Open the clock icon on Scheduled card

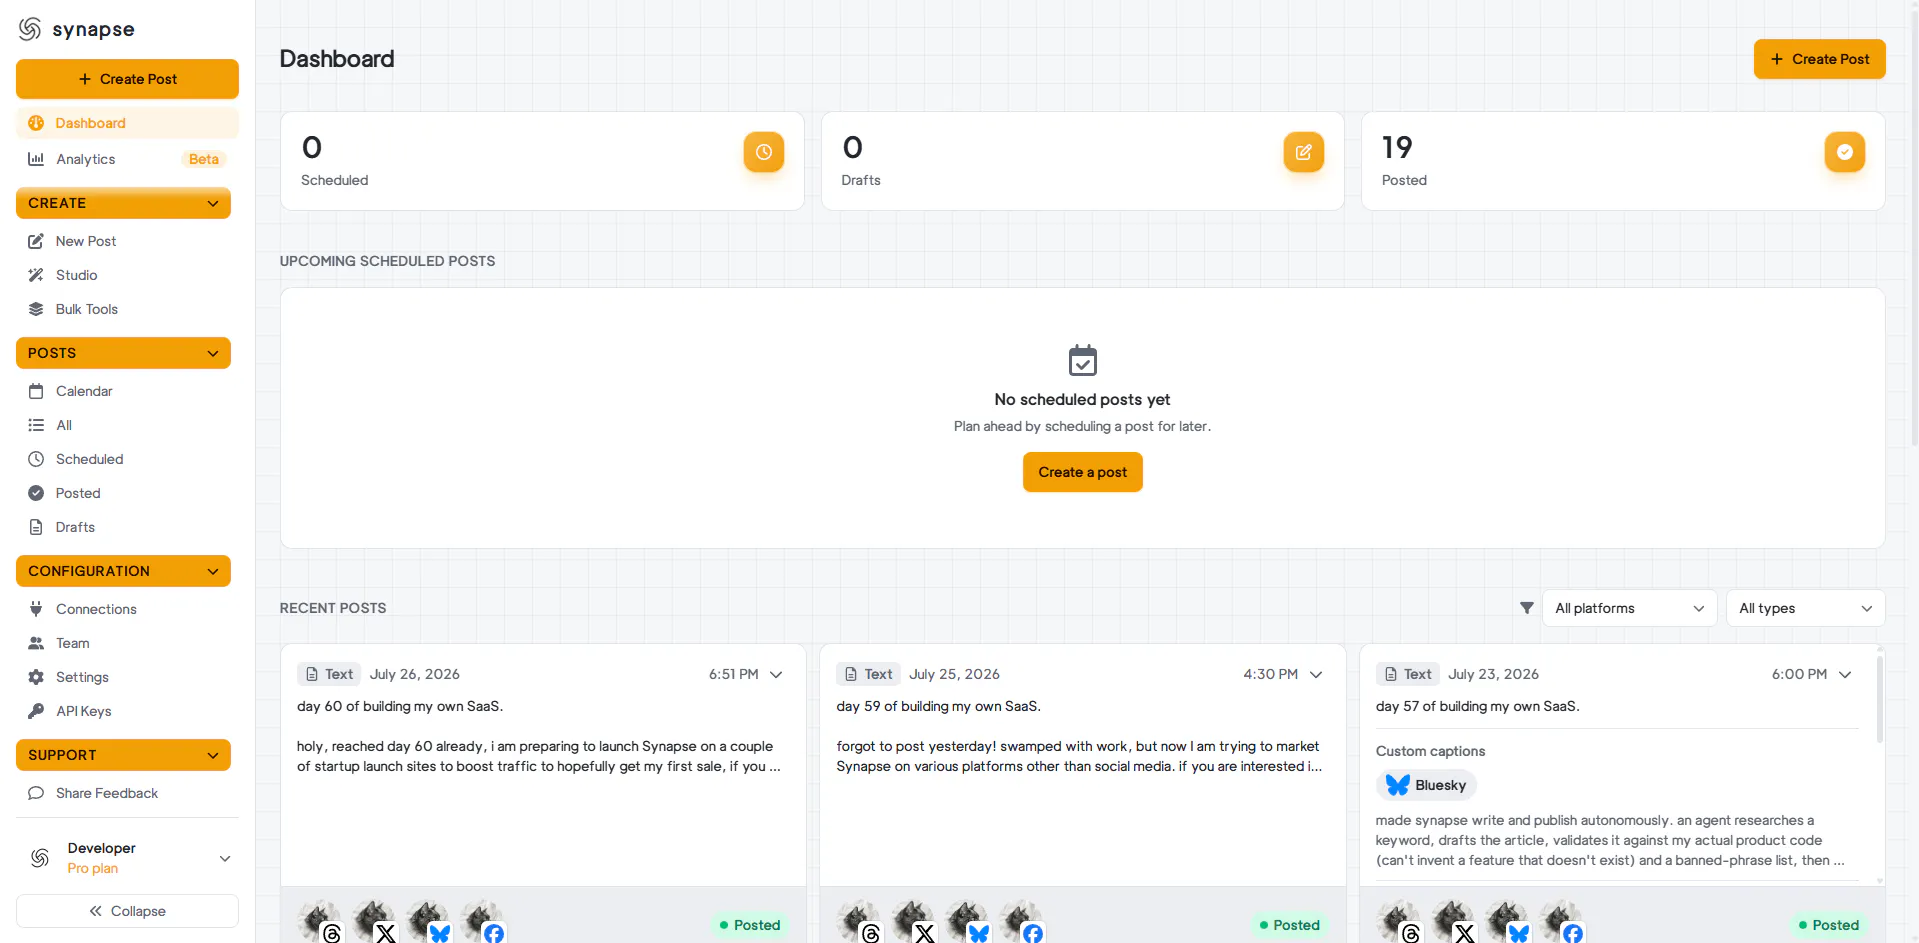[763, 152]
